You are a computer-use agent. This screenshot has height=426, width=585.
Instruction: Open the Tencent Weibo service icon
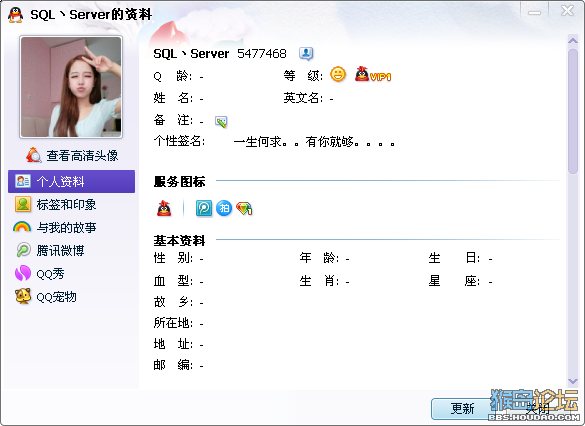point(204,208)
